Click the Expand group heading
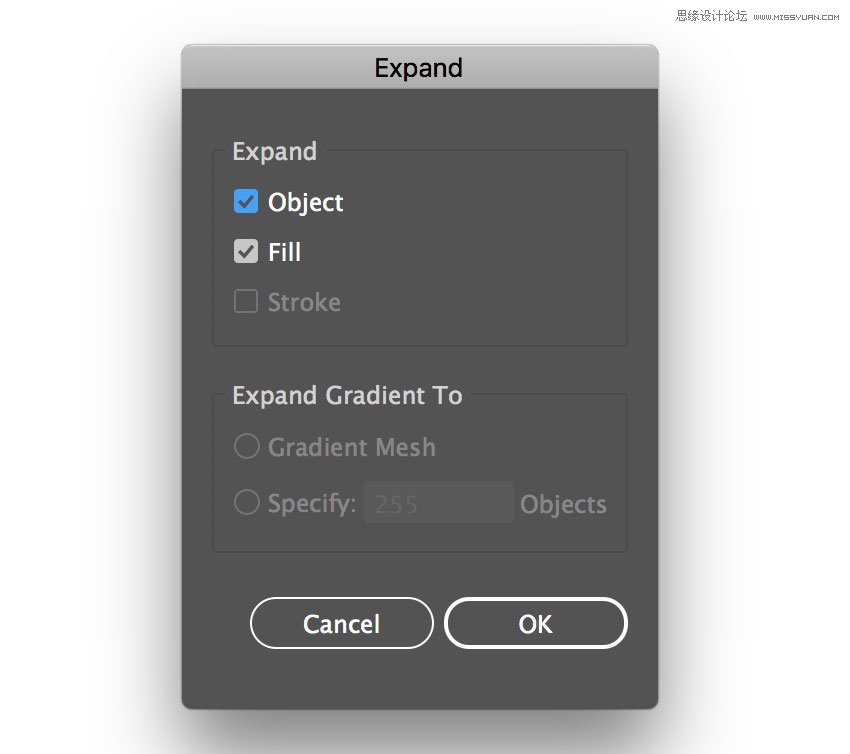The width and height of the screenshot is (850, 754). [274, 151]
